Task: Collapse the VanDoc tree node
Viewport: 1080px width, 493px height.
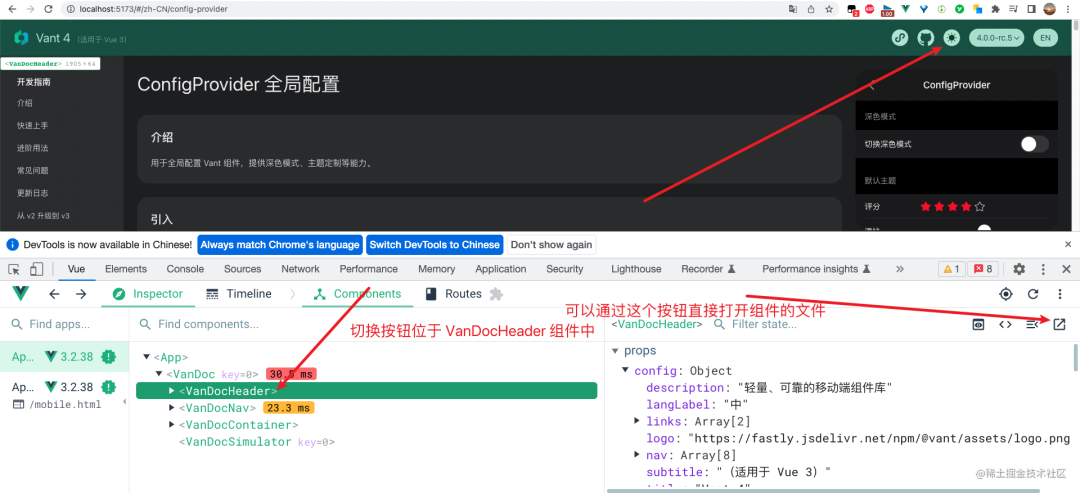Action: [159, 374]
